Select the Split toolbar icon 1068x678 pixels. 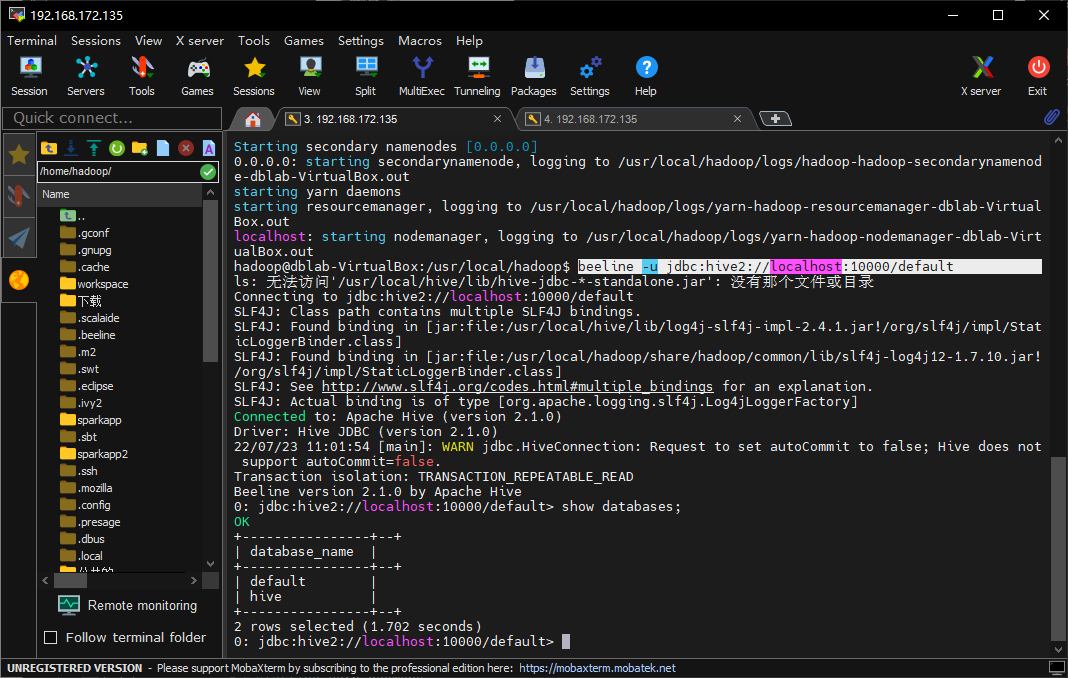tap(366, 76)
